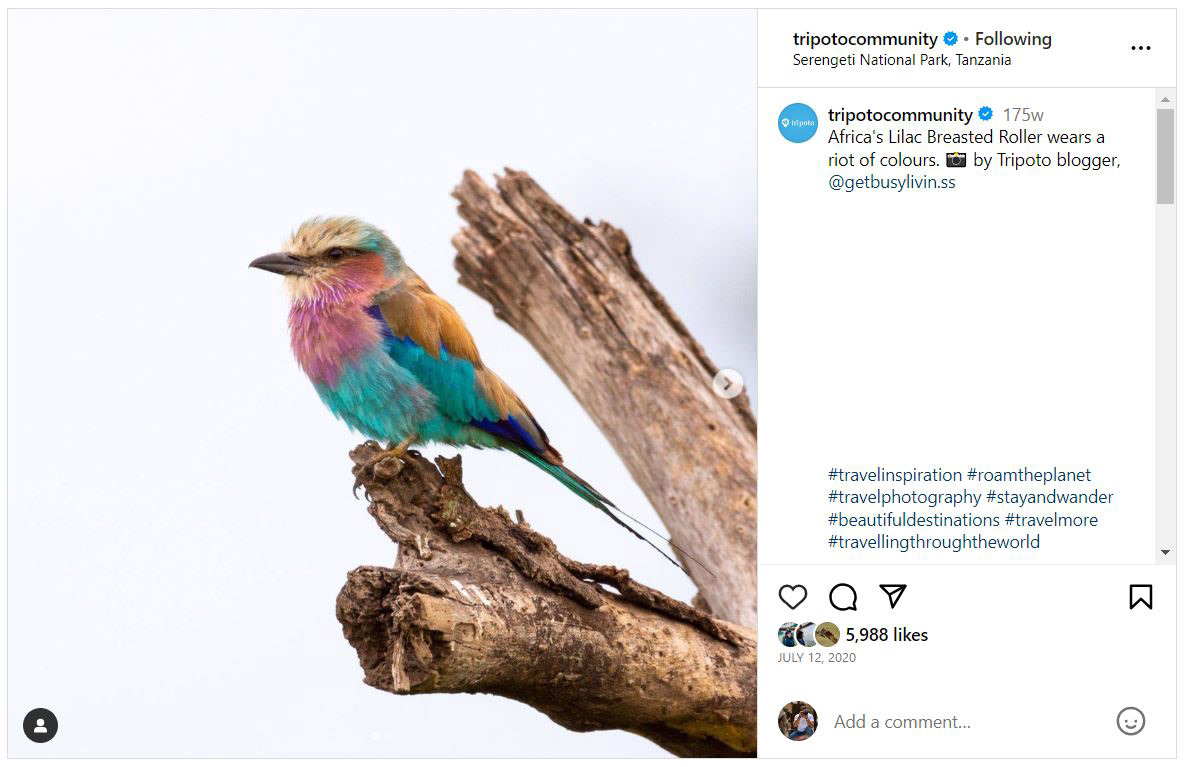Image resolution: width=1185 pixels, height=767 pixels.
Task: Open the #beautifuldestinations hashtag
Action: click(x=914, y=520)
